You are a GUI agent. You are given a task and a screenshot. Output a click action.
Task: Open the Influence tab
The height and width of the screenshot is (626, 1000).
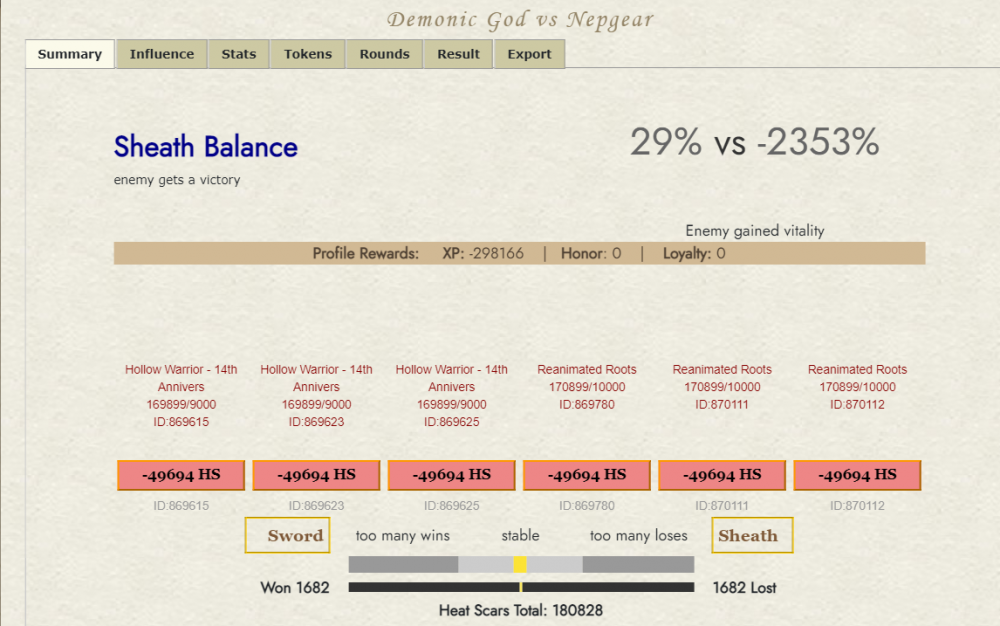click(x=162, y=54)
